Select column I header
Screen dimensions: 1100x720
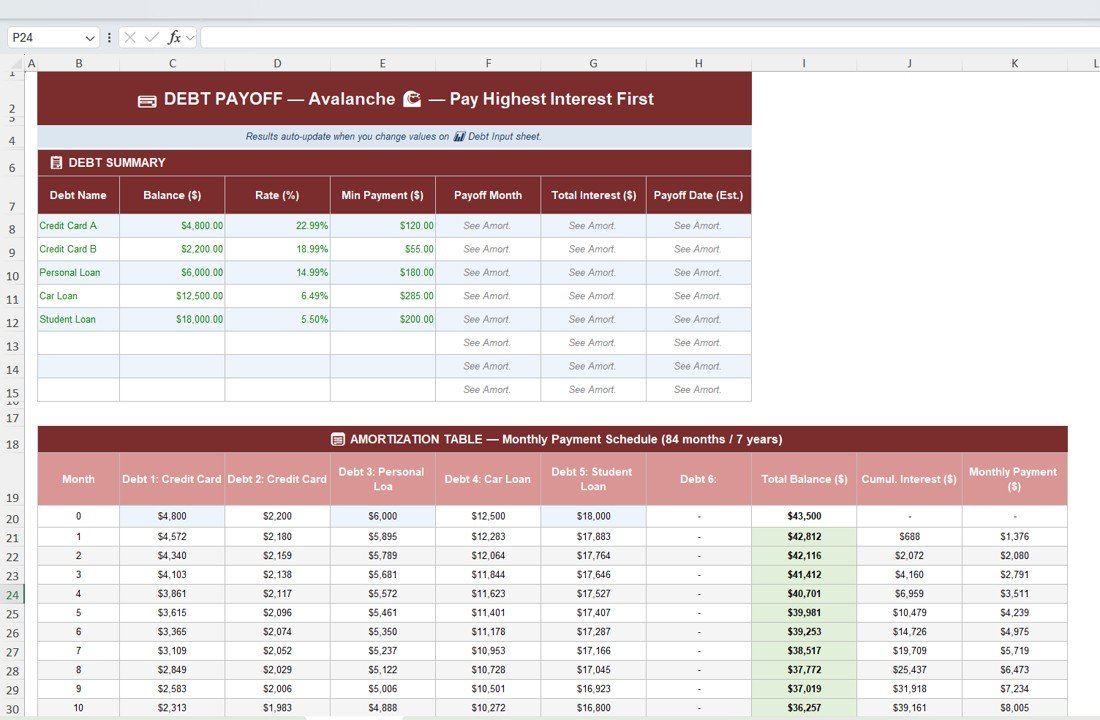(x=803, y=64)
